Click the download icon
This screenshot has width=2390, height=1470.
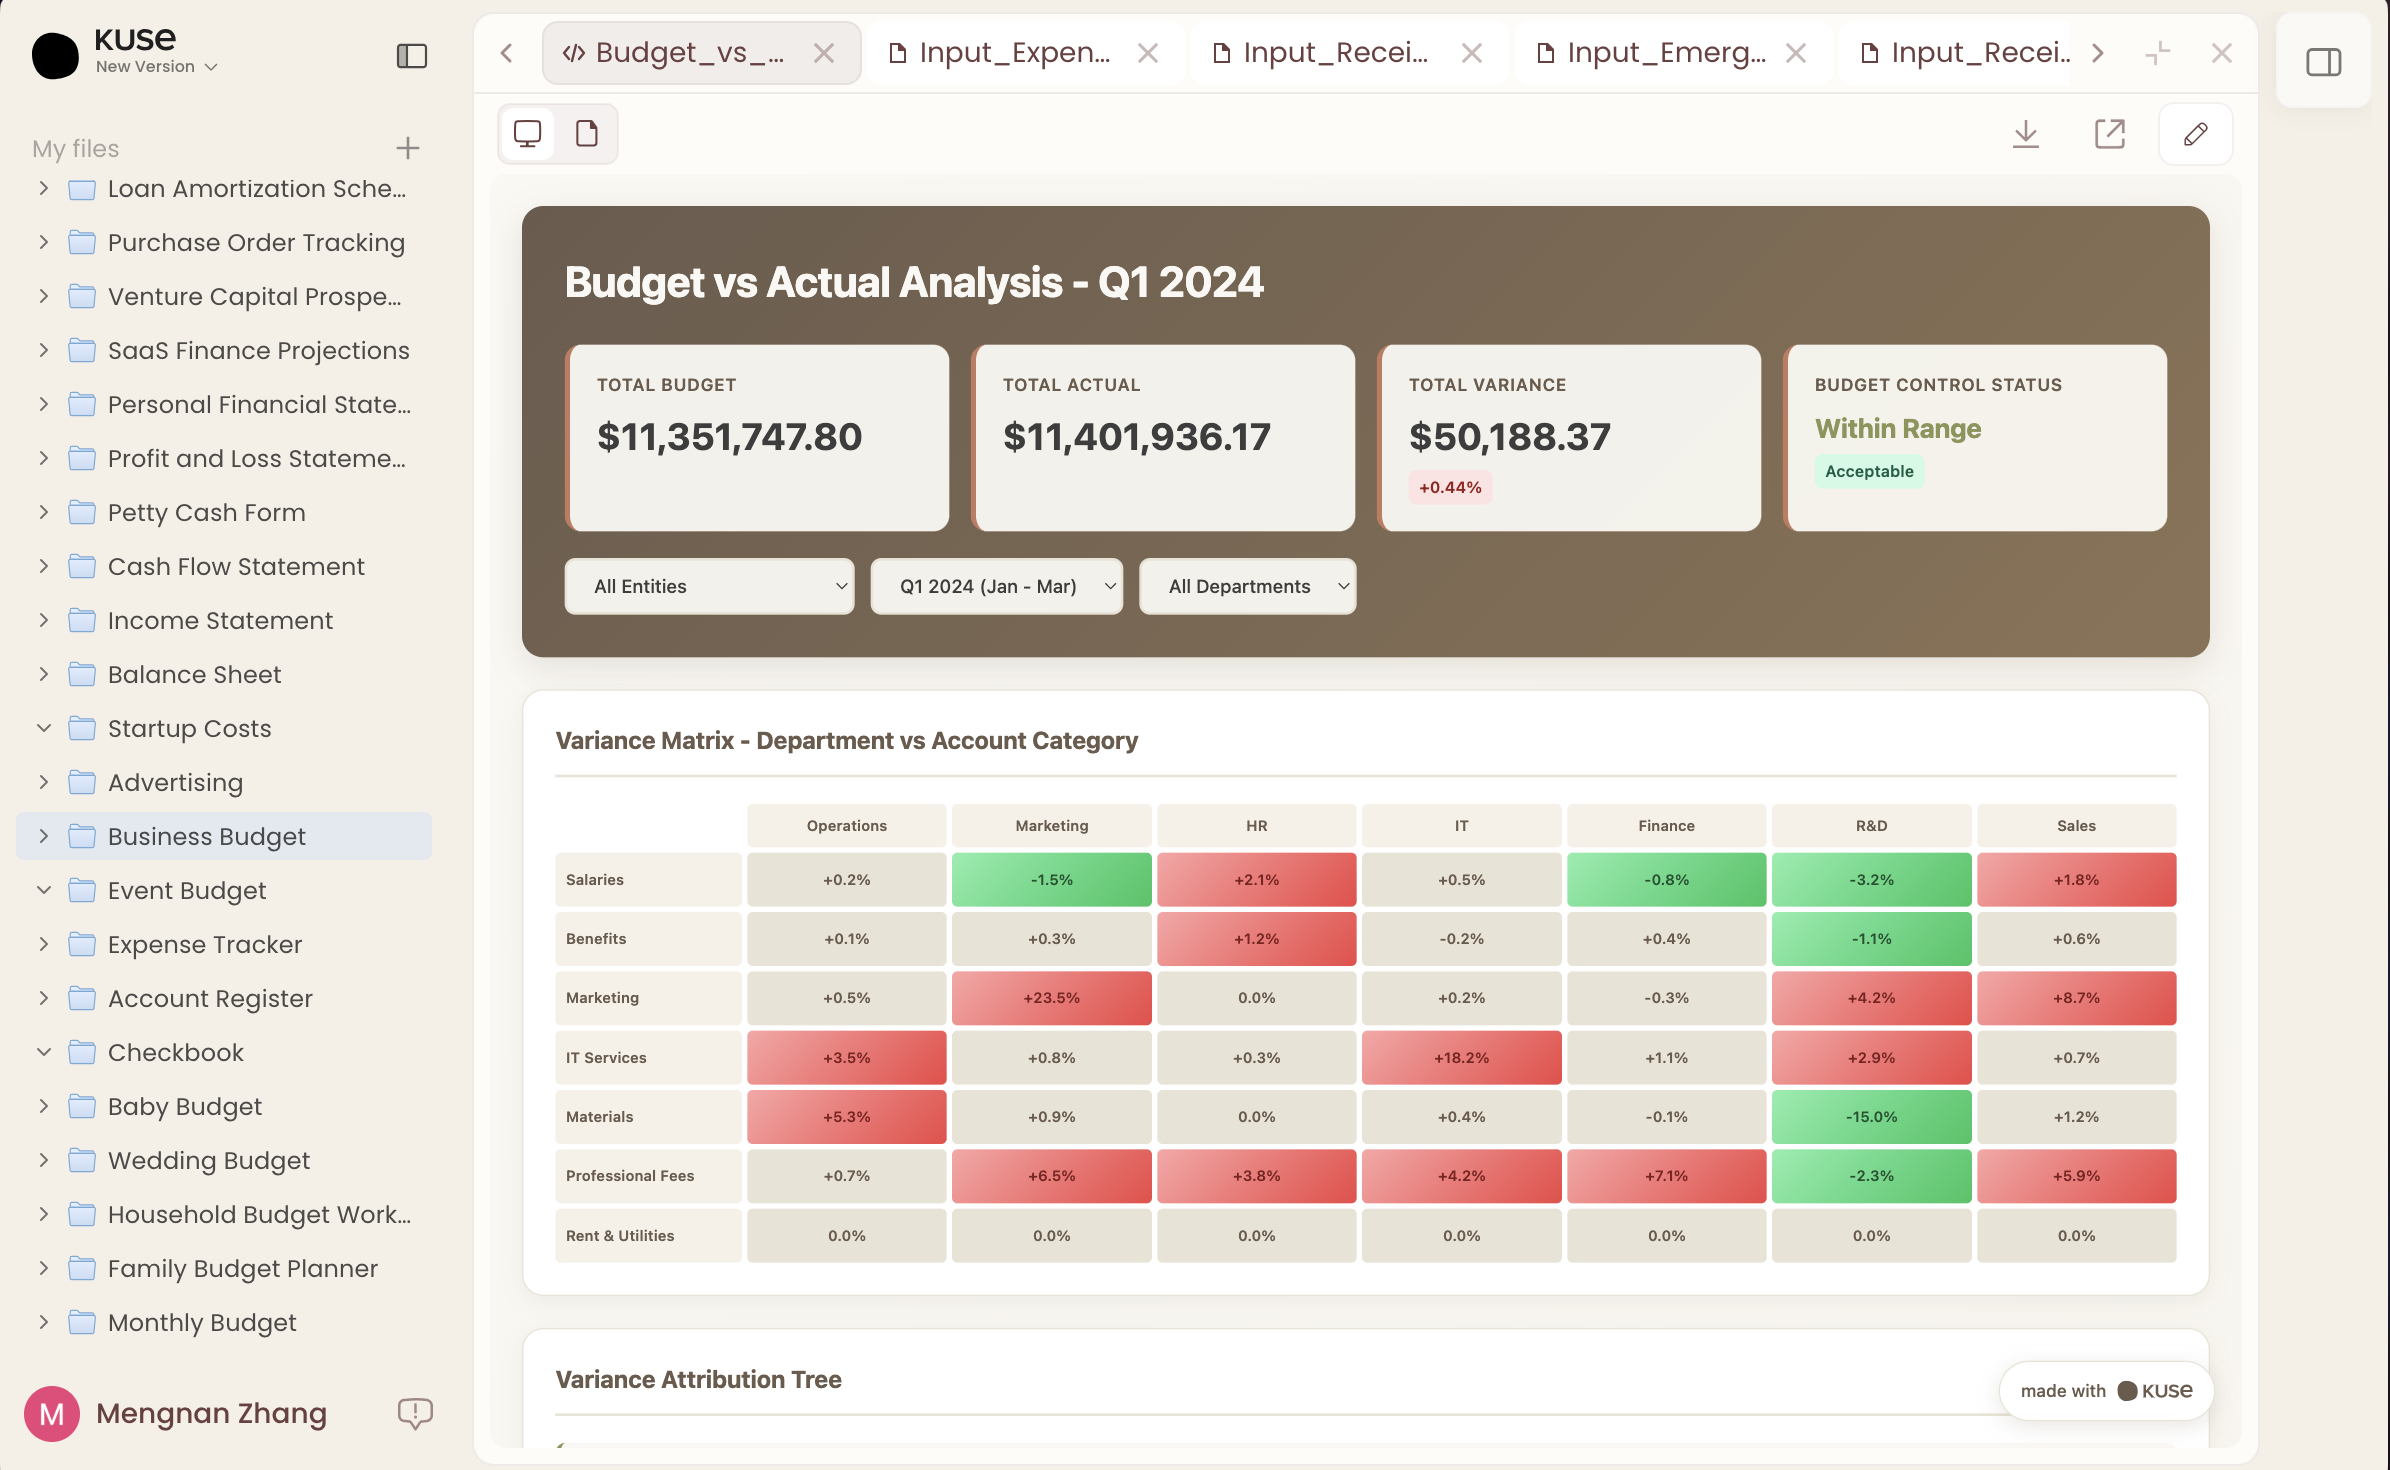click(2026, 134)
